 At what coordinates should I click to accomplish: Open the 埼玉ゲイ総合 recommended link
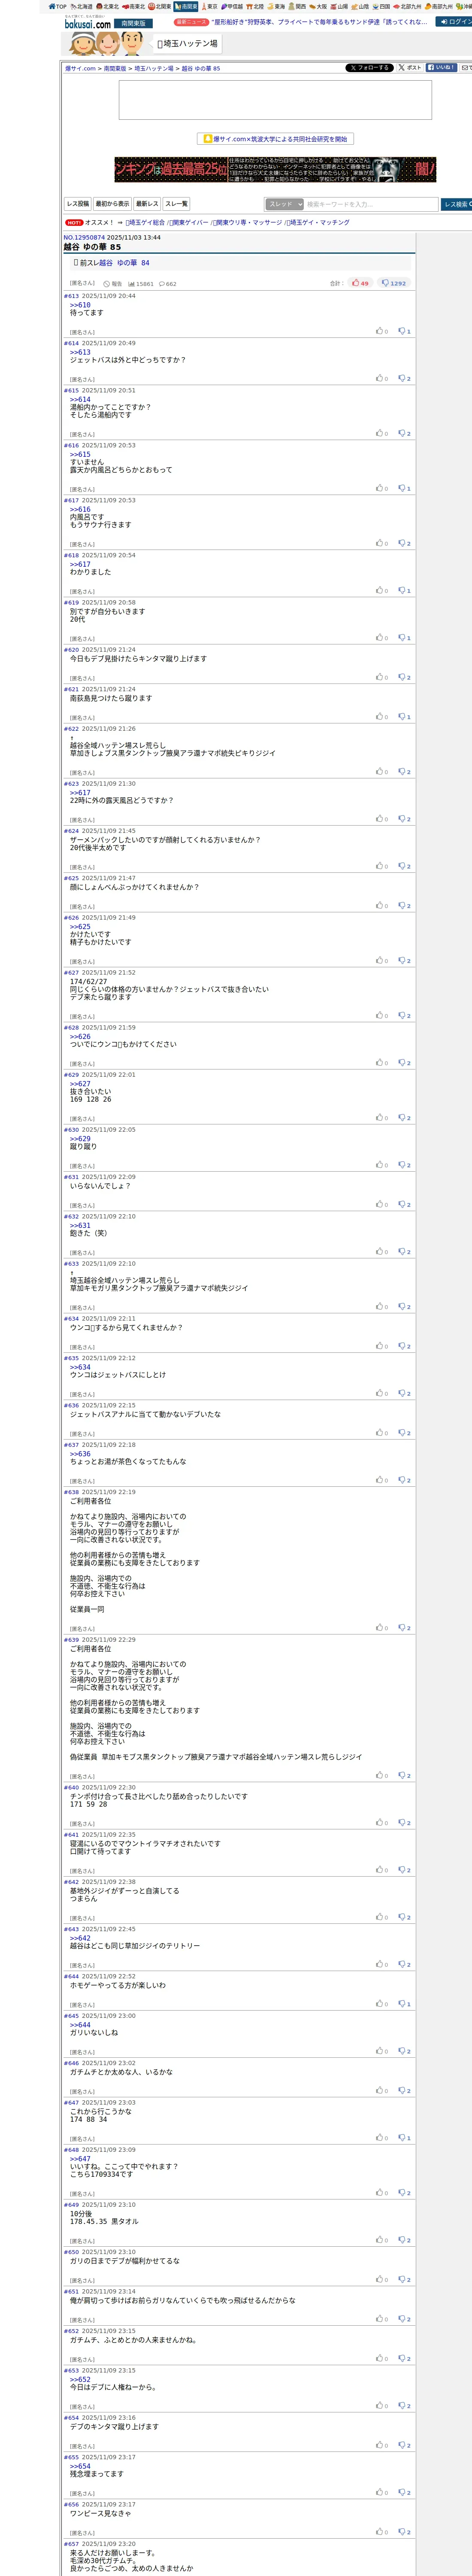[146, 223]
